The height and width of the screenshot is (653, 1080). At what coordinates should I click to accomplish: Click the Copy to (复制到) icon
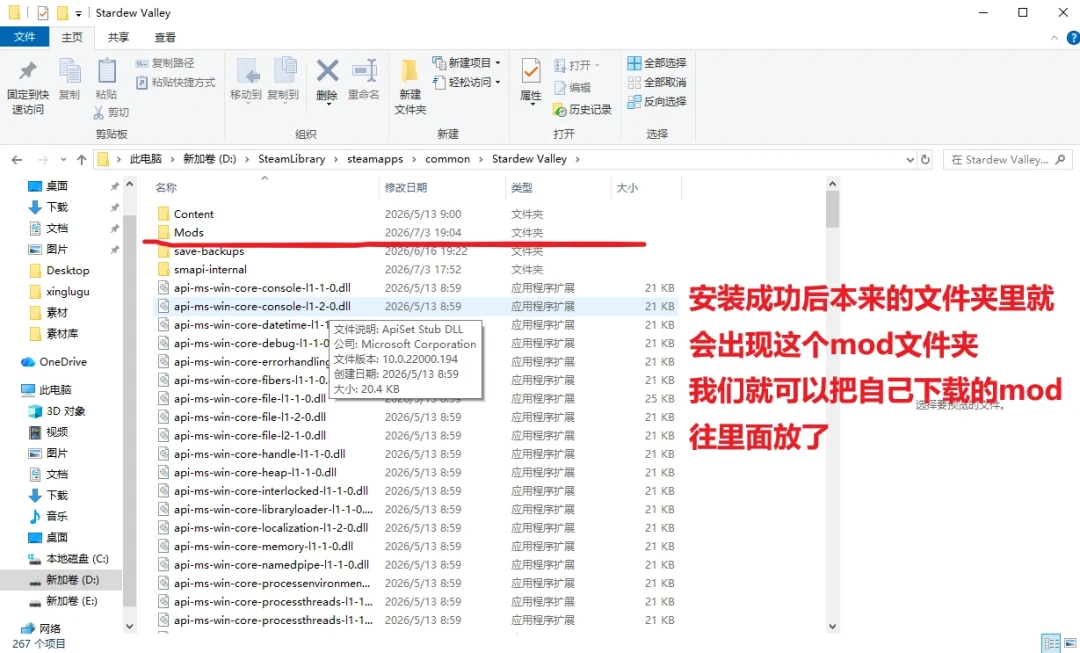coord(283,72)
